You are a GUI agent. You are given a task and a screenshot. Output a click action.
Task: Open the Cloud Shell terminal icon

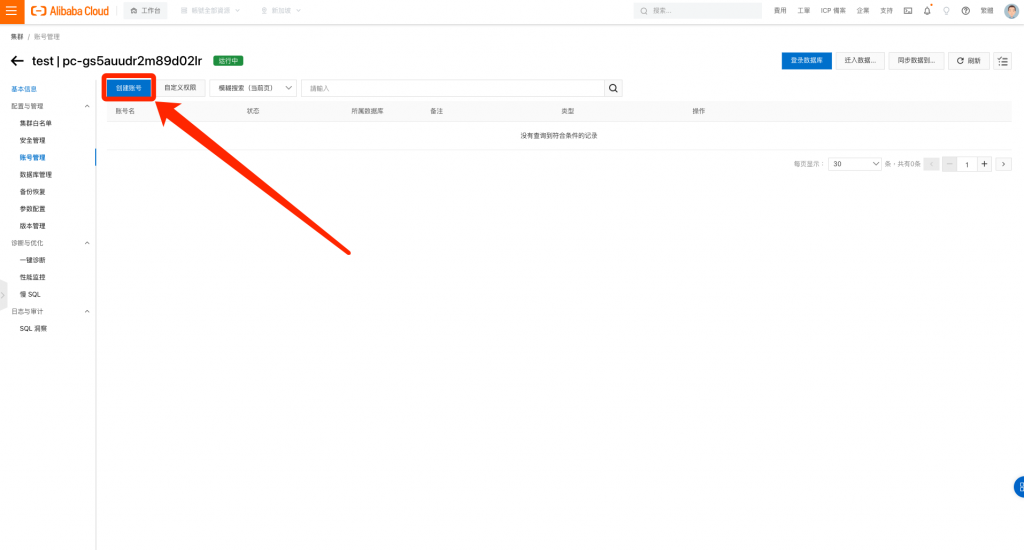point(908,10)
